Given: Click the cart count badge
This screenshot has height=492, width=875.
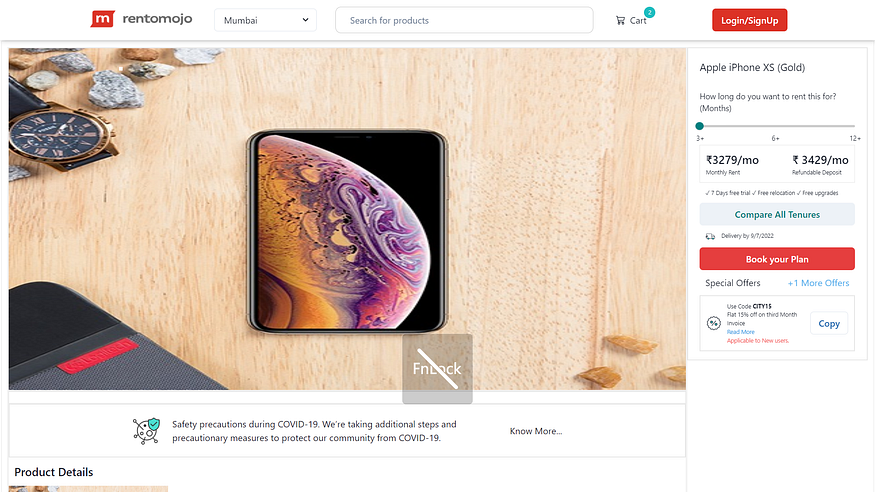Looking at the screenshot, I should point(649,12).
